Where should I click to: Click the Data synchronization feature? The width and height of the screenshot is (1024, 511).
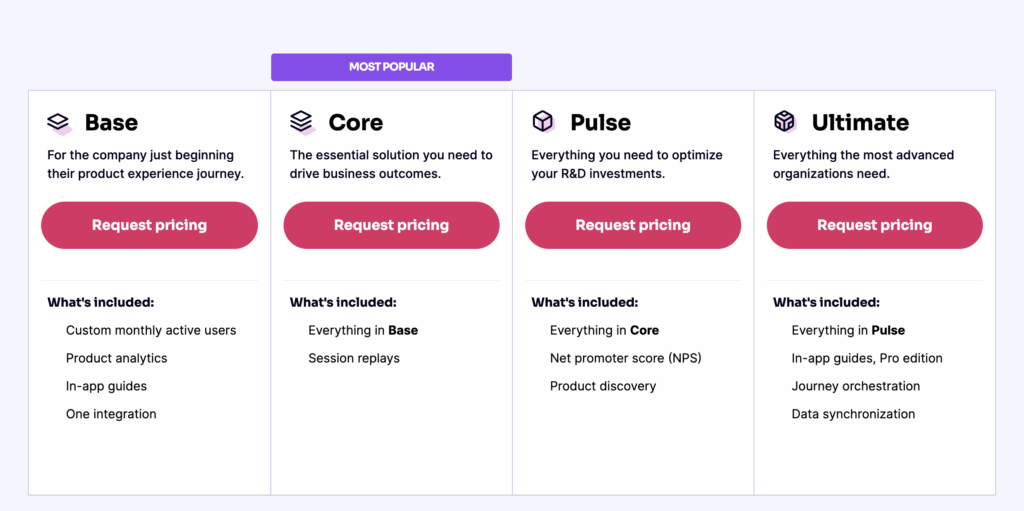853,414
